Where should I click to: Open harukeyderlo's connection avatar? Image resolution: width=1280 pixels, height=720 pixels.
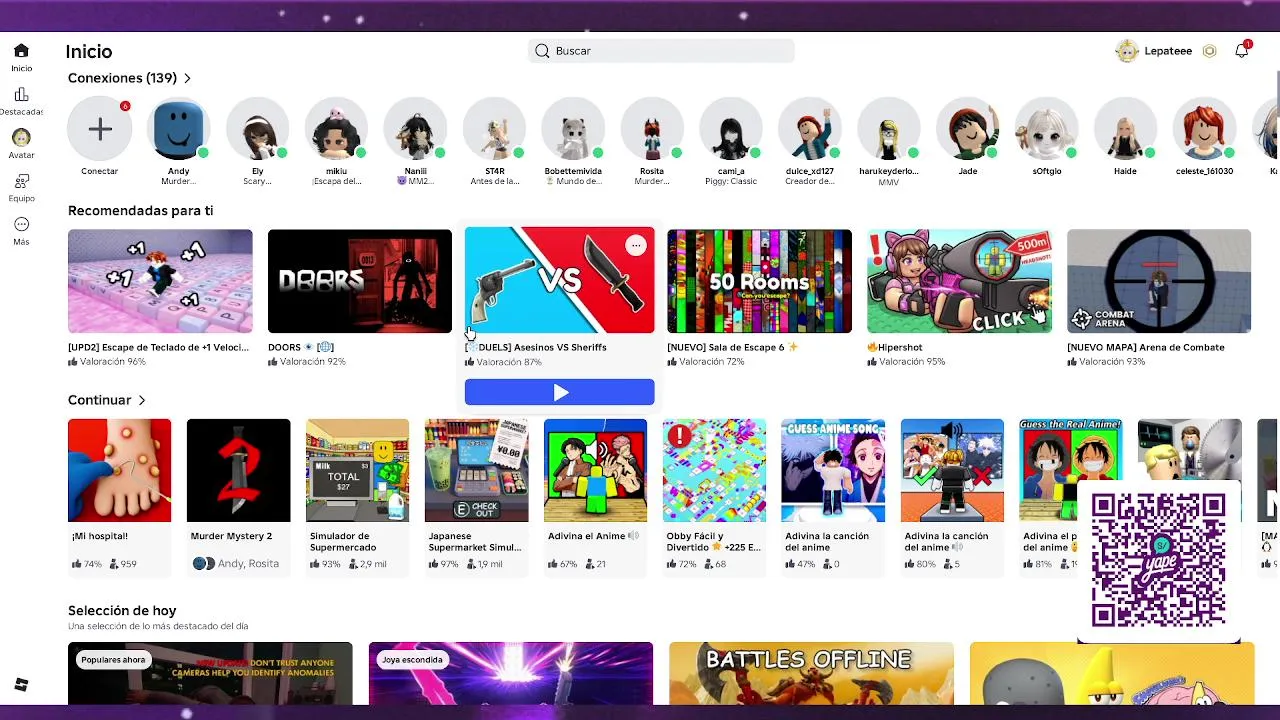pos(889,129)
